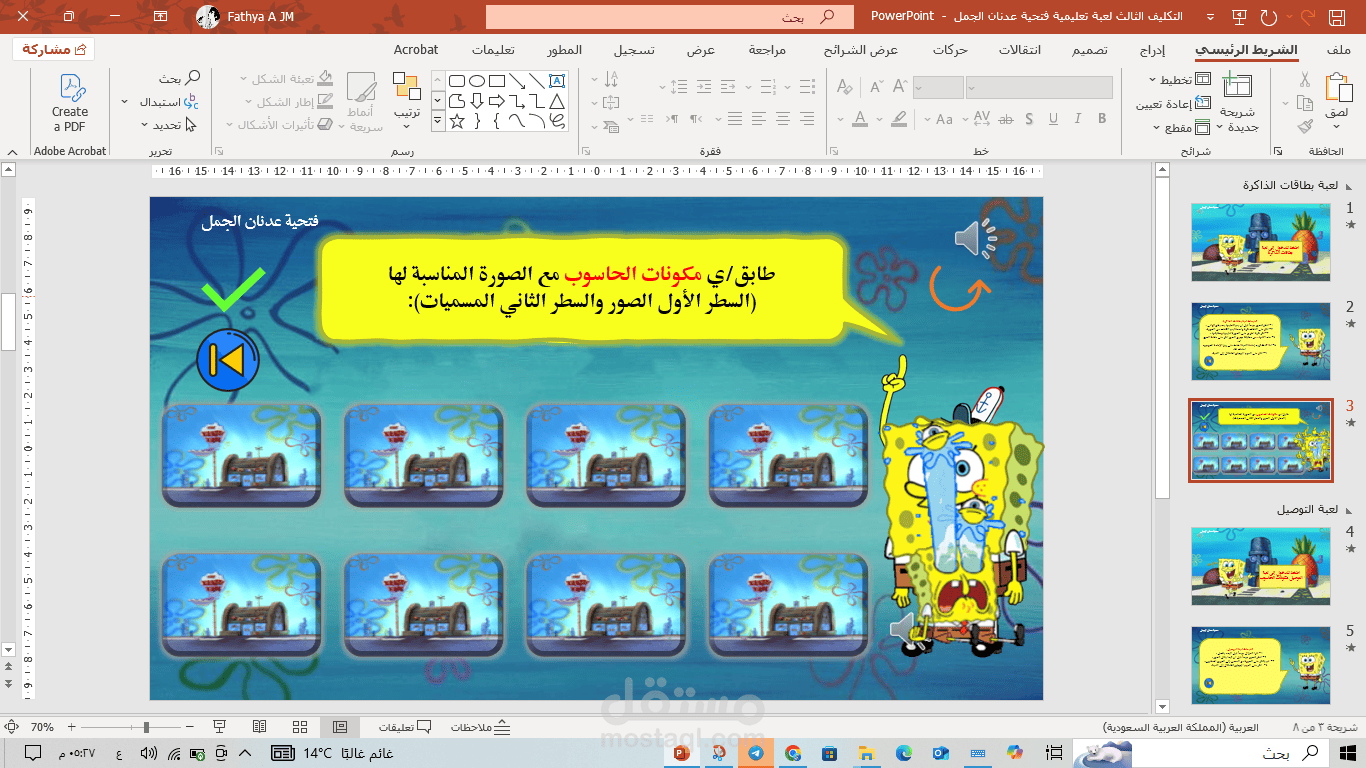Click the orange circular replay arrow on the slide

coord(960,288)
